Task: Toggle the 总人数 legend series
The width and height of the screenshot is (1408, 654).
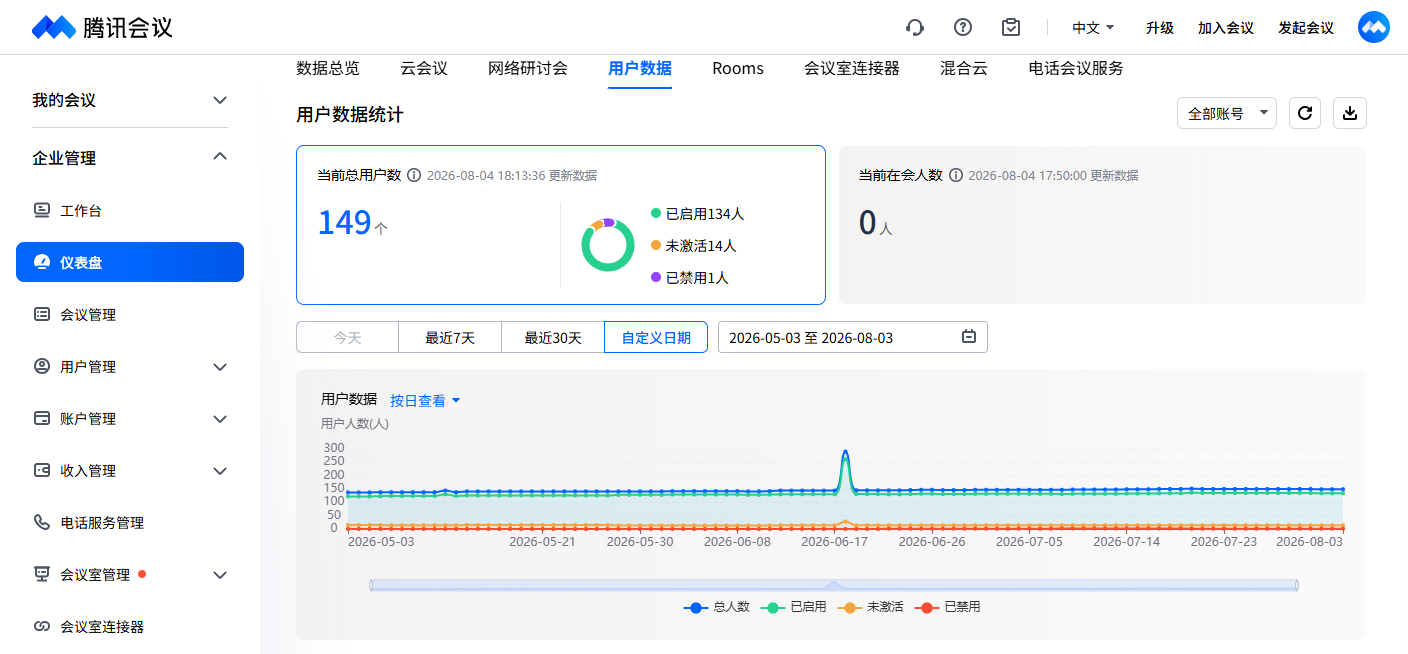Action: [716, 607]
